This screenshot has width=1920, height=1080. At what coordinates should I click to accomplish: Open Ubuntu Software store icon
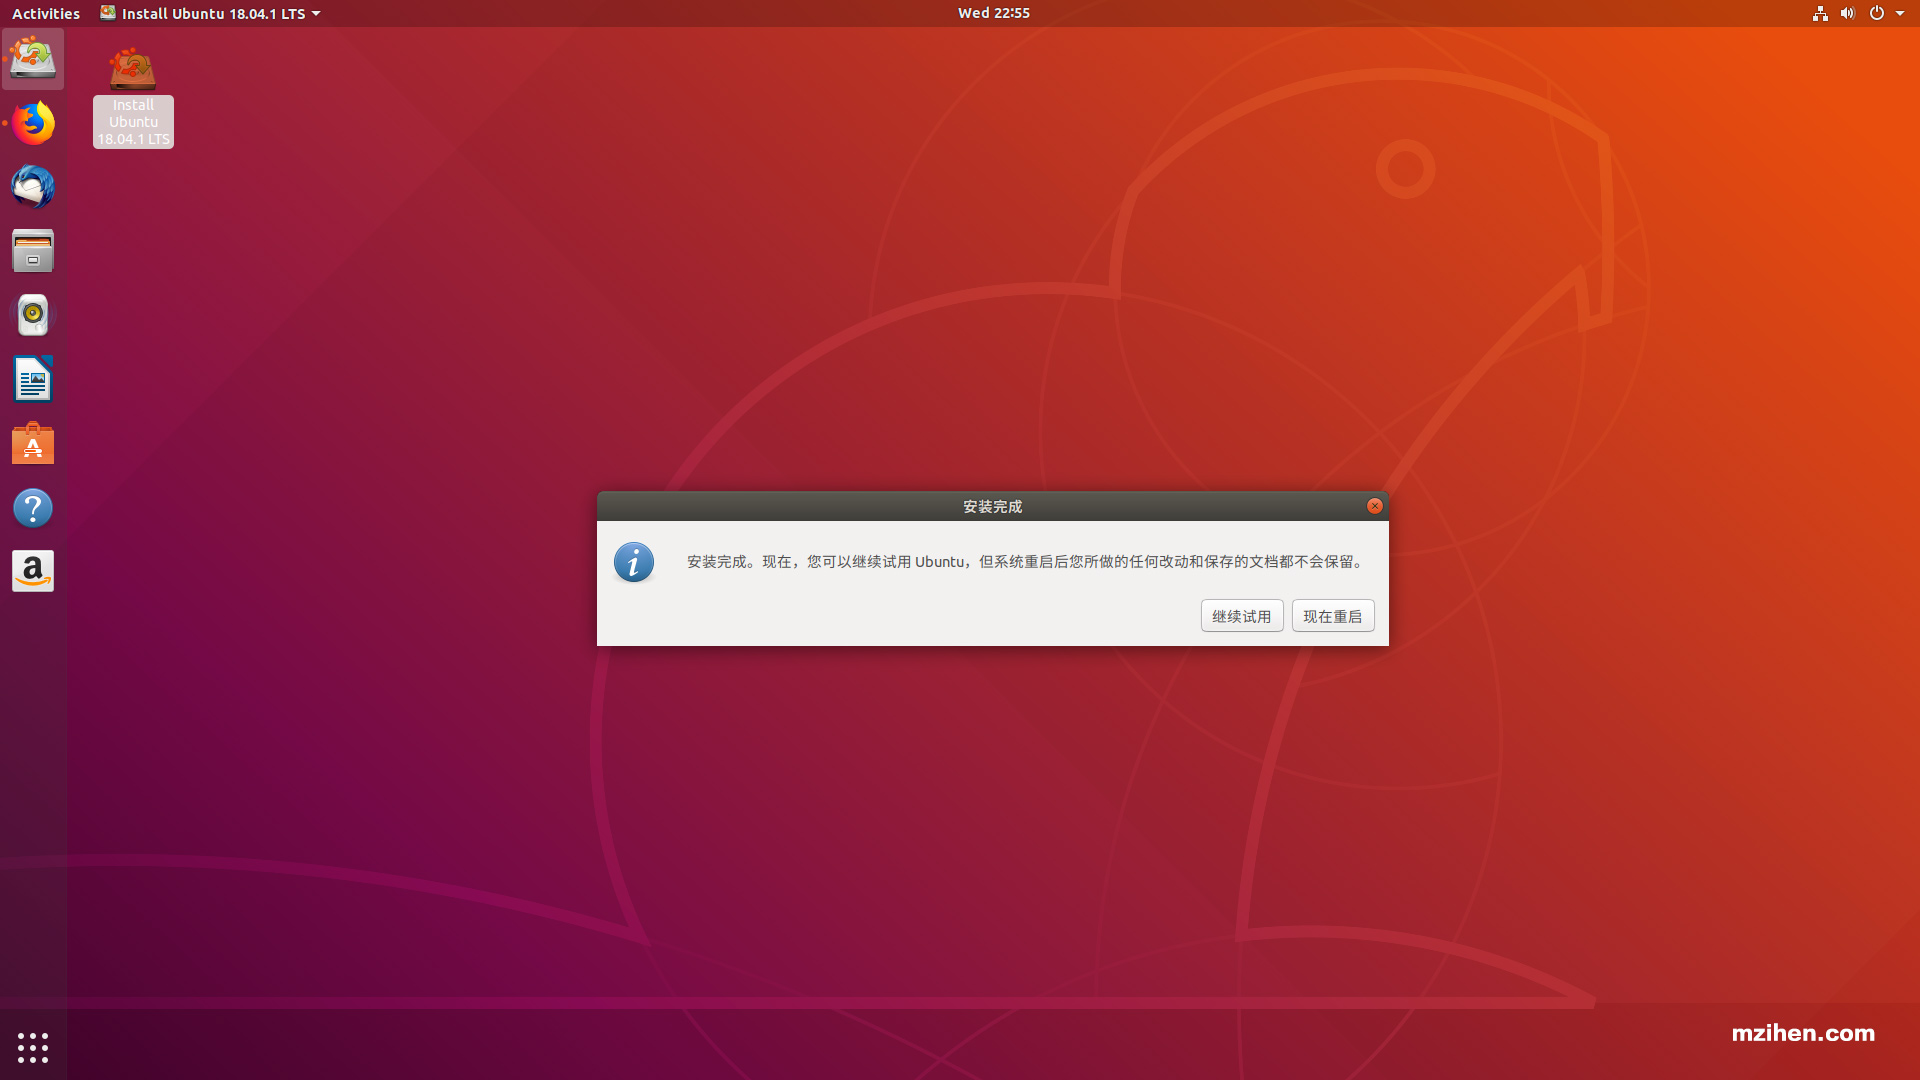pos(33,443)
